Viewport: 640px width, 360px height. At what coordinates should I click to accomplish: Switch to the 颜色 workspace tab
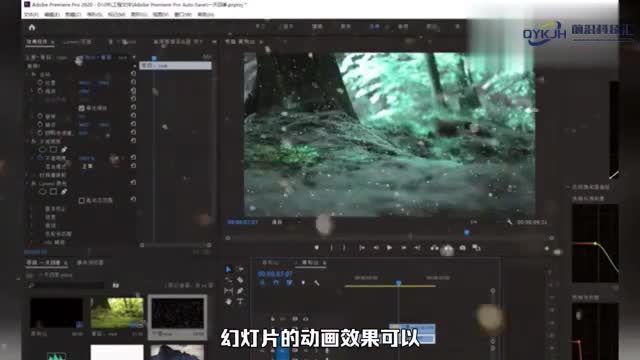click(346, 27)
